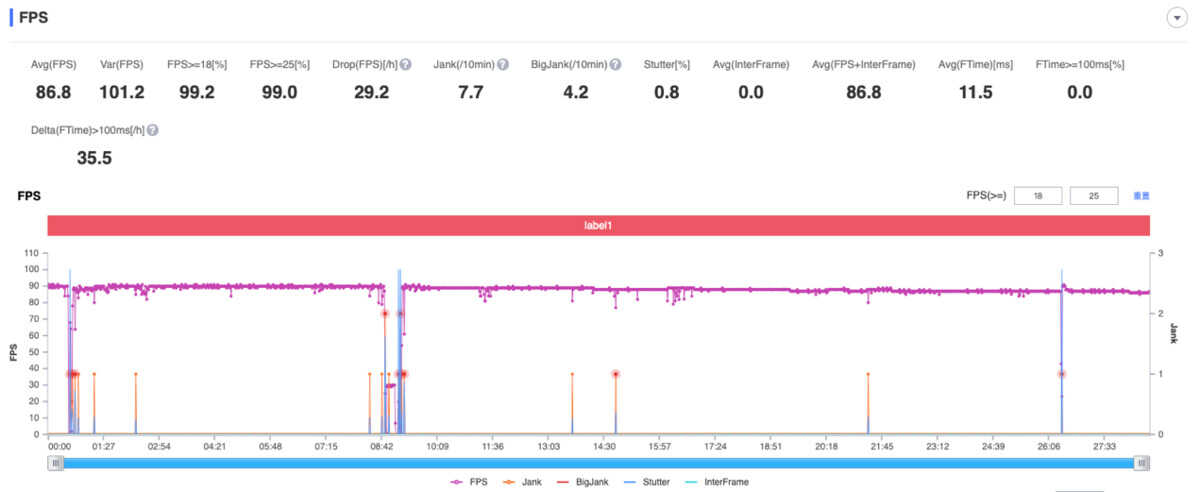This screenshot has height=492, width=1200.
Task: Open help icon beside BigJank(/10min)
Action: pyautogui.click(x=615, y=65)
